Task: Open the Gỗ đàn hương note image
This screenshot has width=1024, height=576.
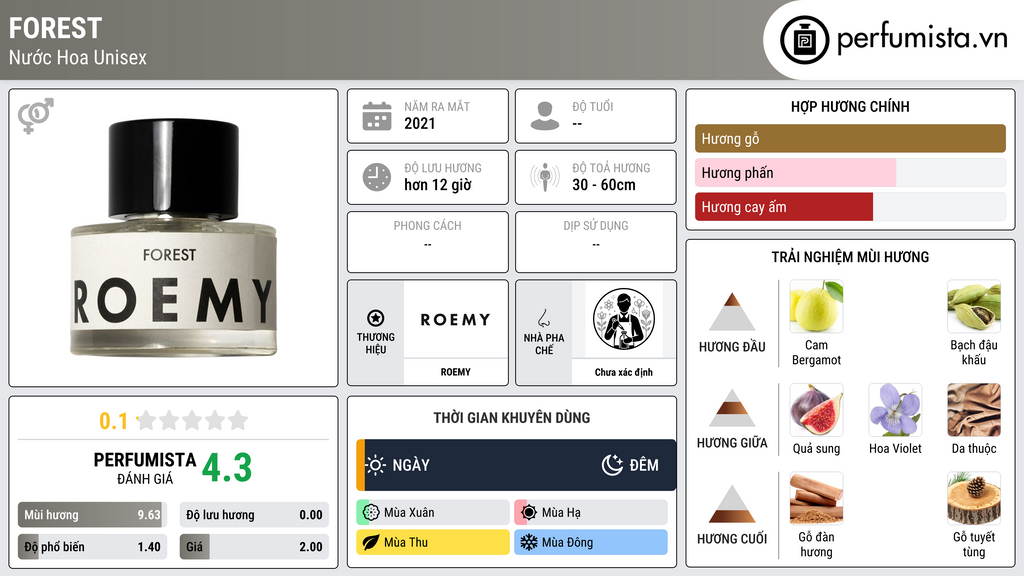Action: [816, 498]
